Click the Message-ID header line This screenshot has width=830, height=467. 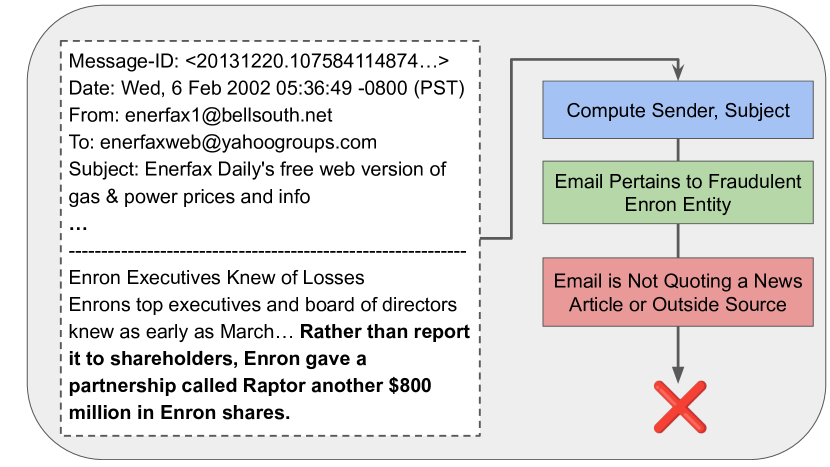tap(259, 61)
